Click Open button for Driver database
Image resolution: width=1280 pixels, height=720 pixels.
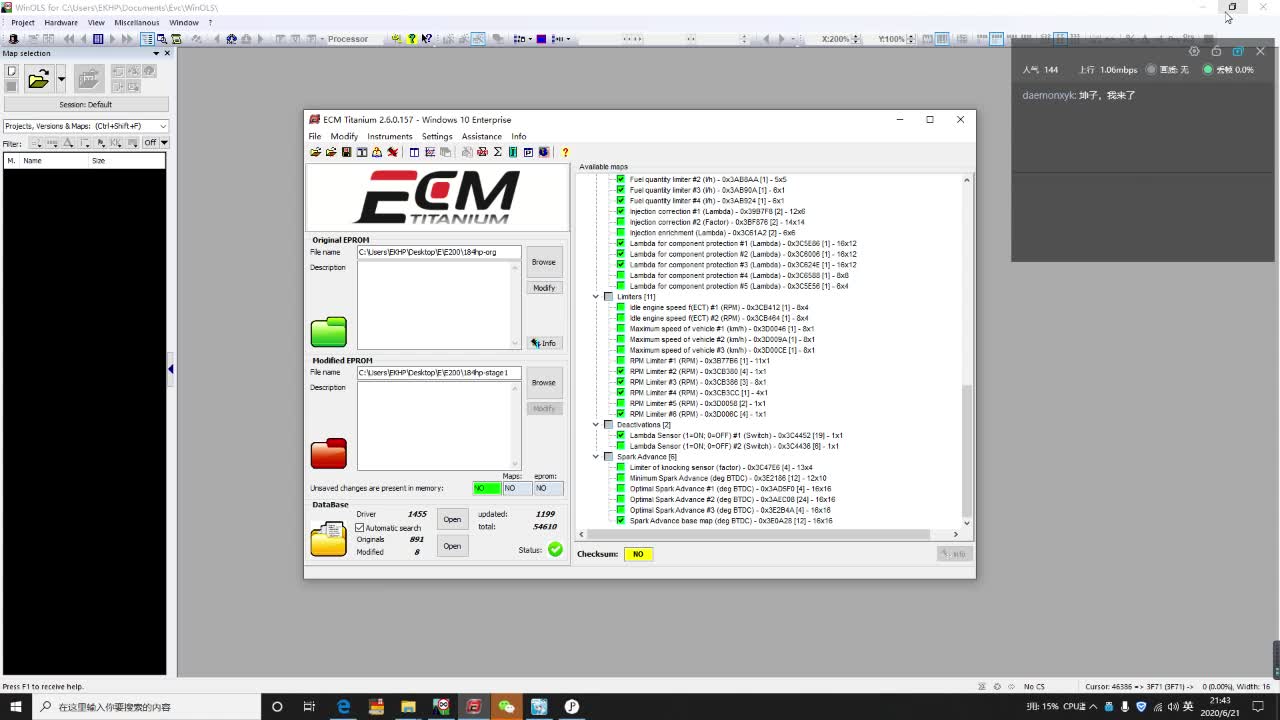pyautogui.click(x=452, y=519)
